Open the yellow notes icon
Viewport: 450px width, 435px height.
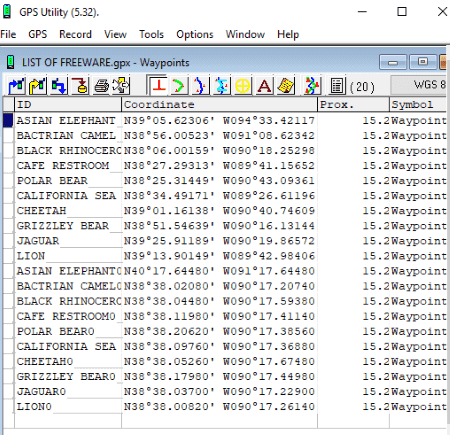[x=286, y=86]
